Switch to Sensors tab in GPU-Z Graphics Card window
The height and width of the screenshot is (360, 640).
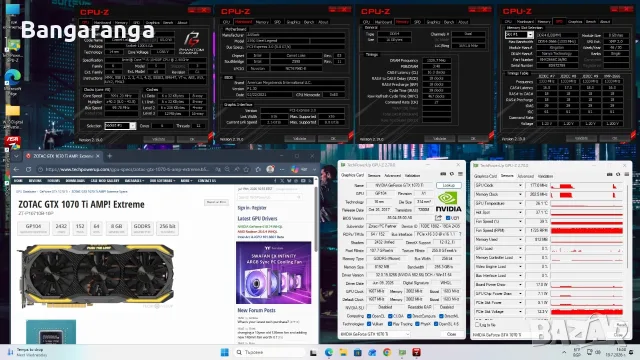(374, 176)
